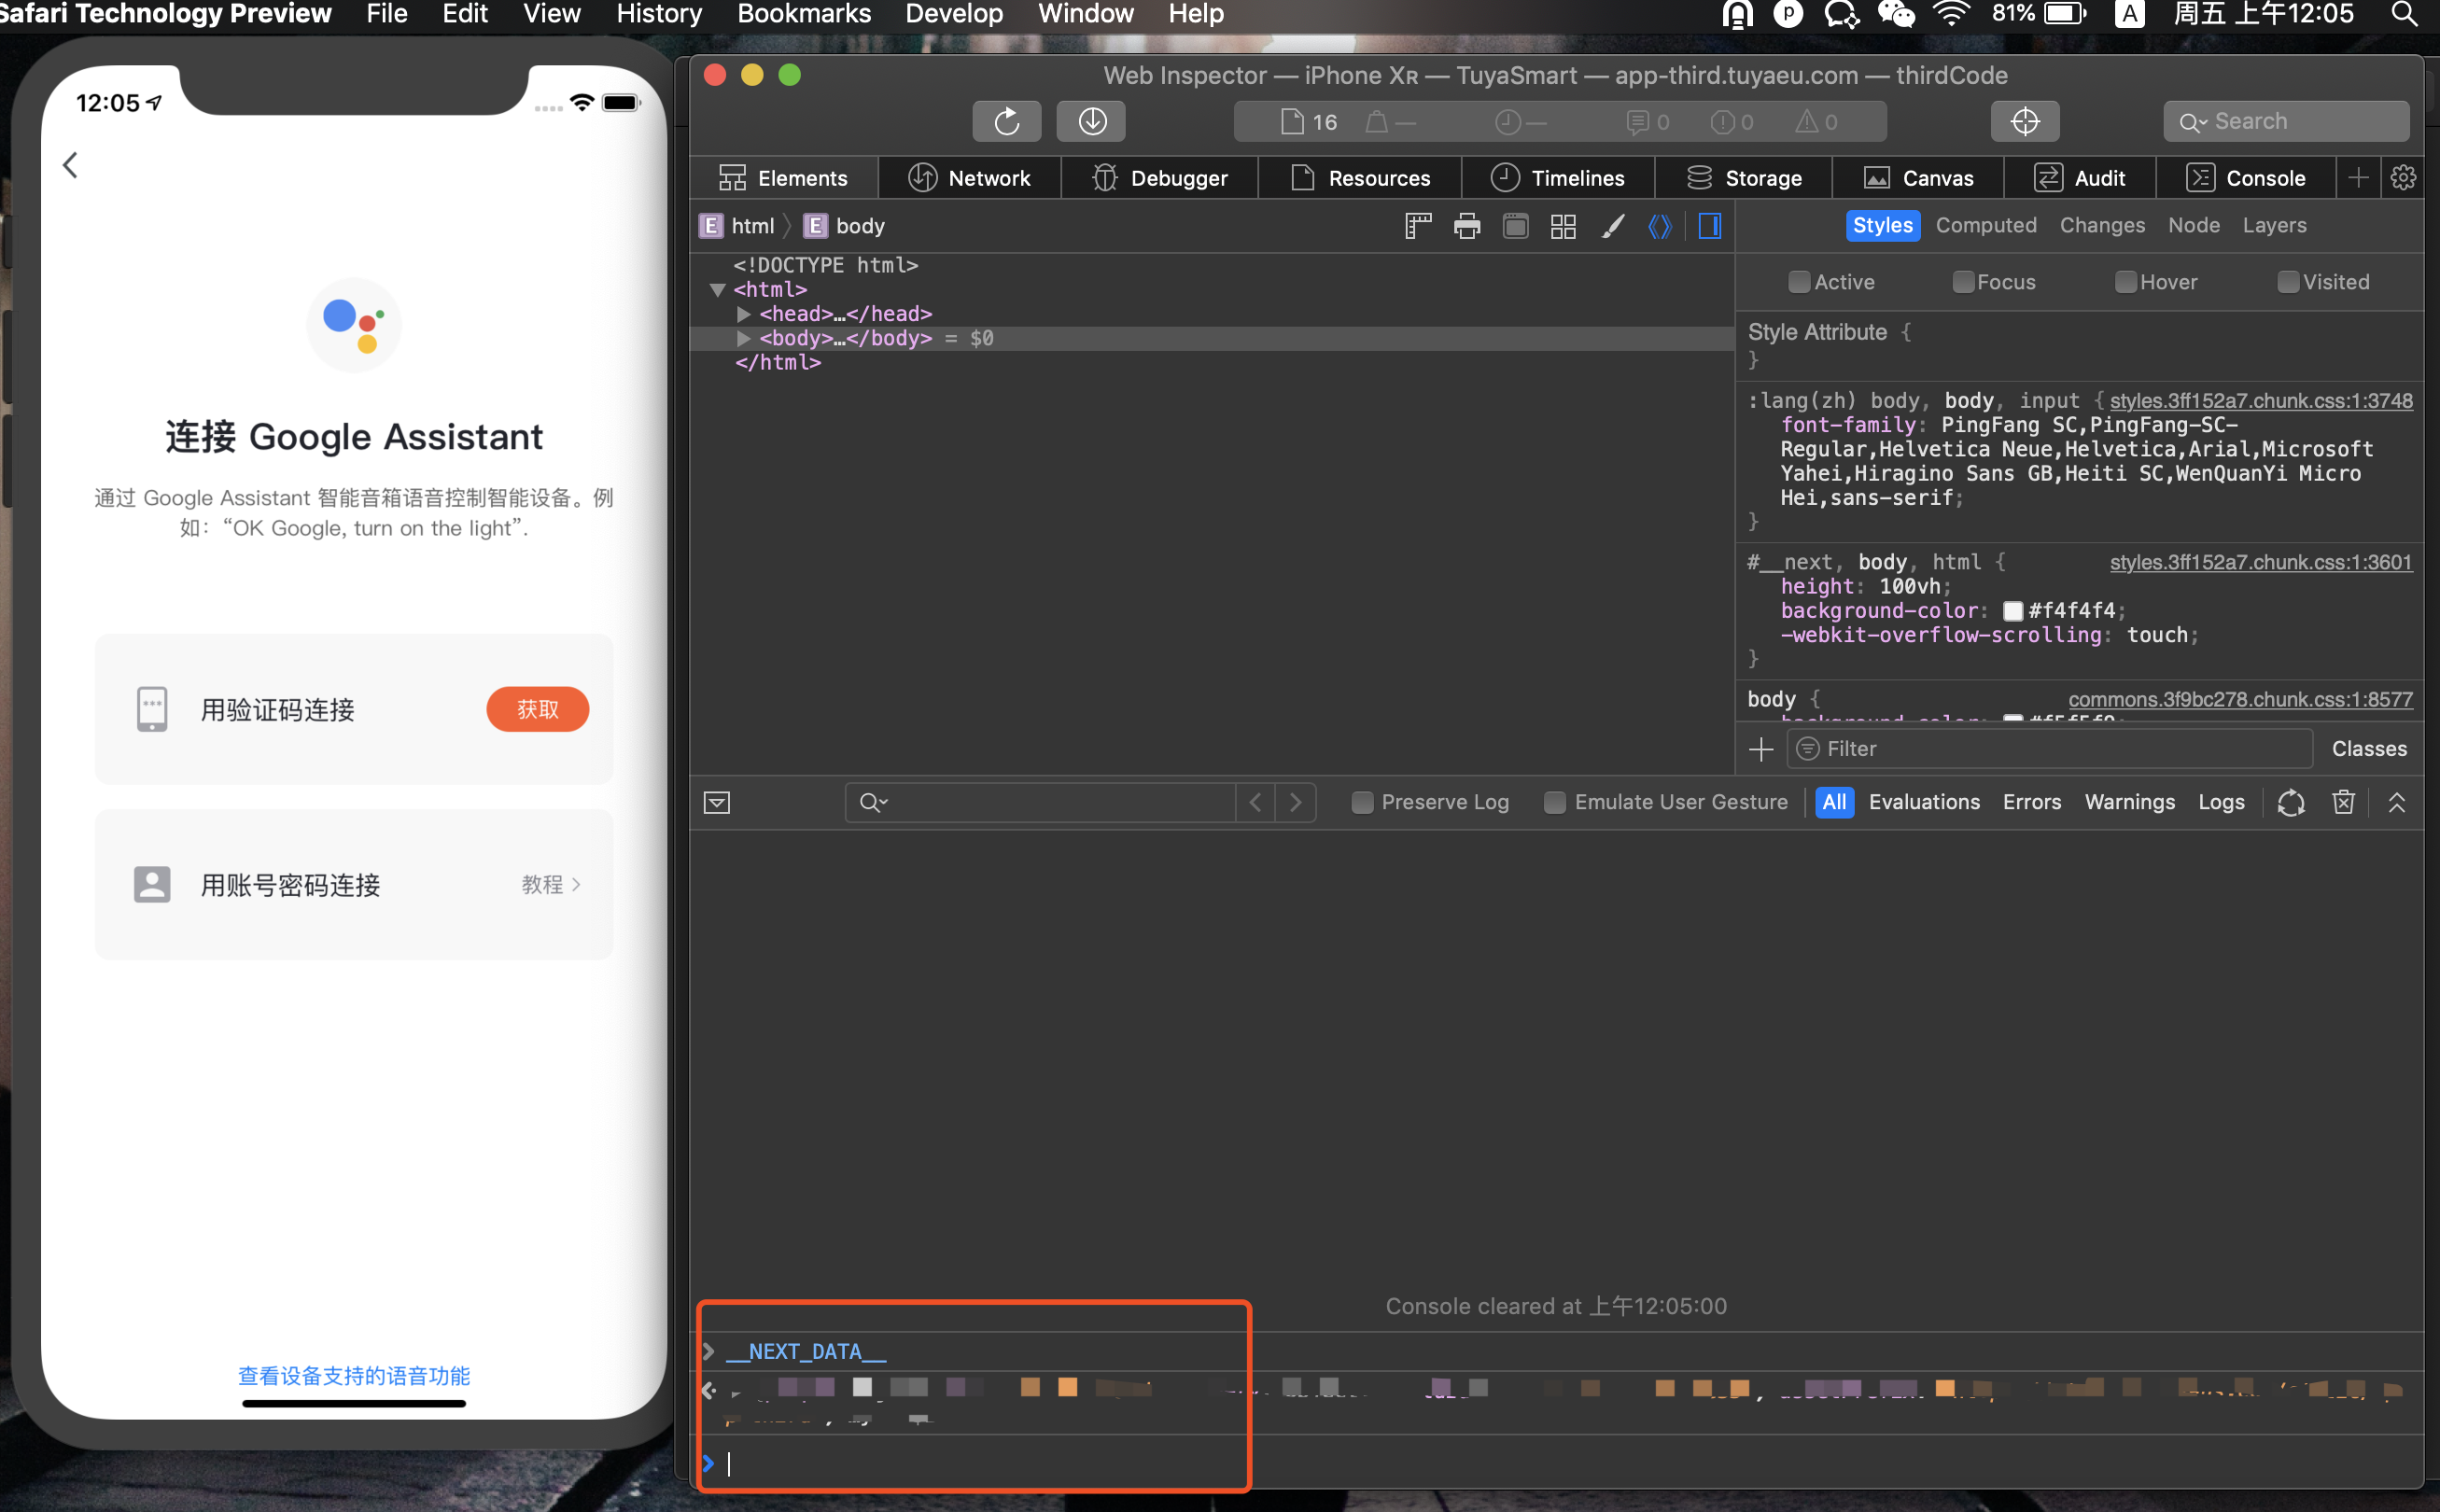This screenshot has height=1512, width=2440.
Task: Go to next console search result
Action: pyautogui.click(x=1296, y=802)
